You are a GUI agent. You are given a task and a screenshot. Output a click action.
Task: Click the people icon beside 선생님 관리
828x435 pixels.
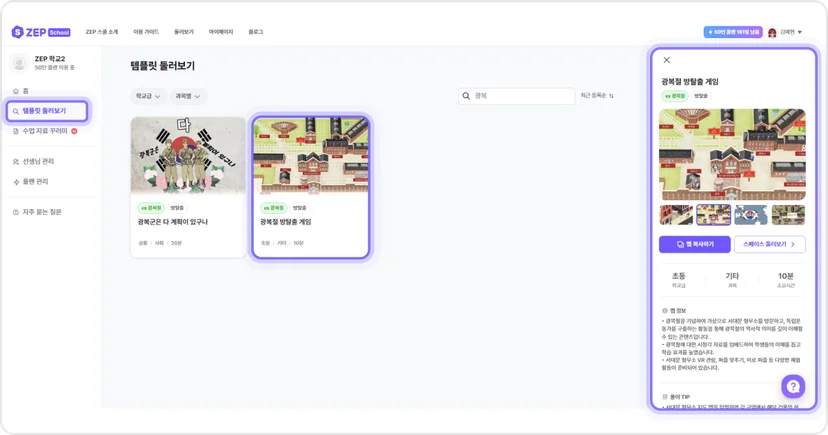pyautogui.click(x=16, y=162)
